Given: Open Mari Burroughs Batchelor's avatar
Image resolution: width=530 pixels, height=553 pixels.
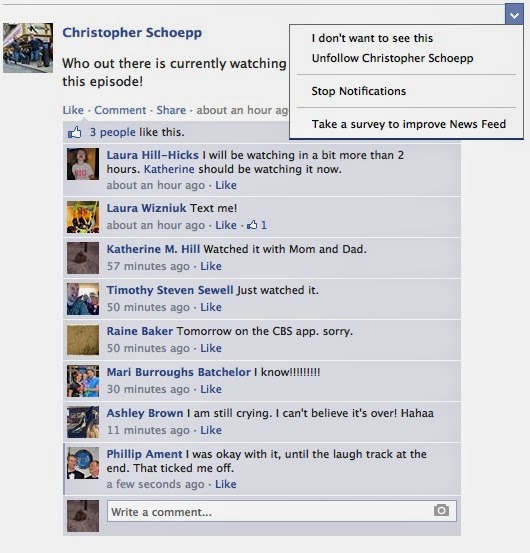Looking at the screenshot, I should 83,381.
